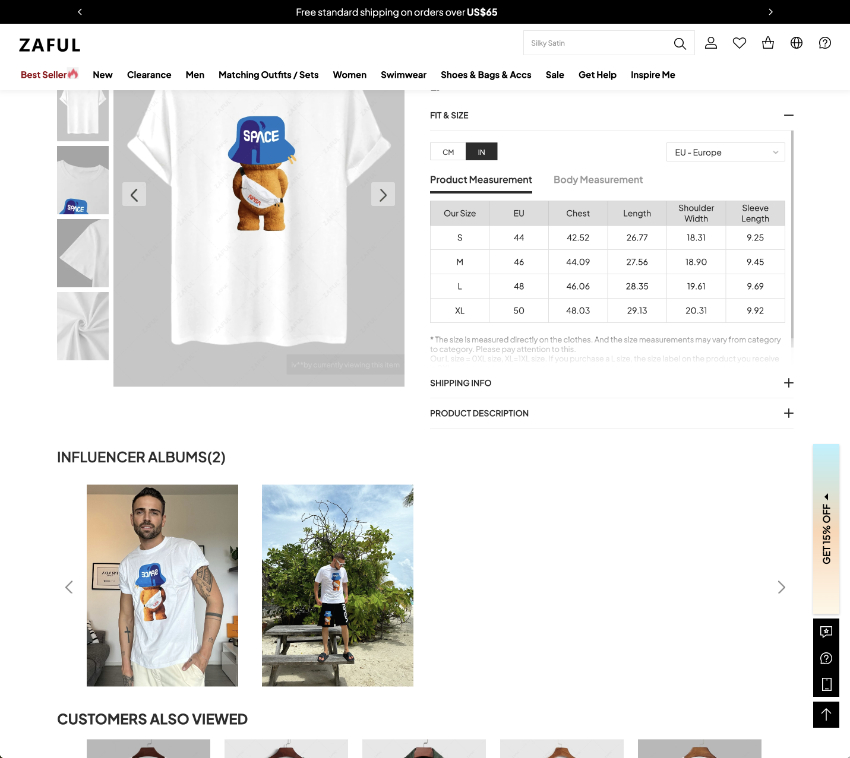Click the main product t-shirt image
Viewport: 850px width, 758px height.
click(x=259, y=238)
